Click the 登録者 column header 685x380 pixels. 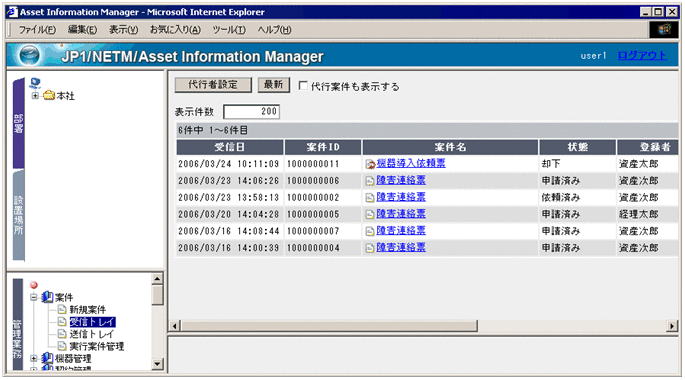(x=647, y=147)
